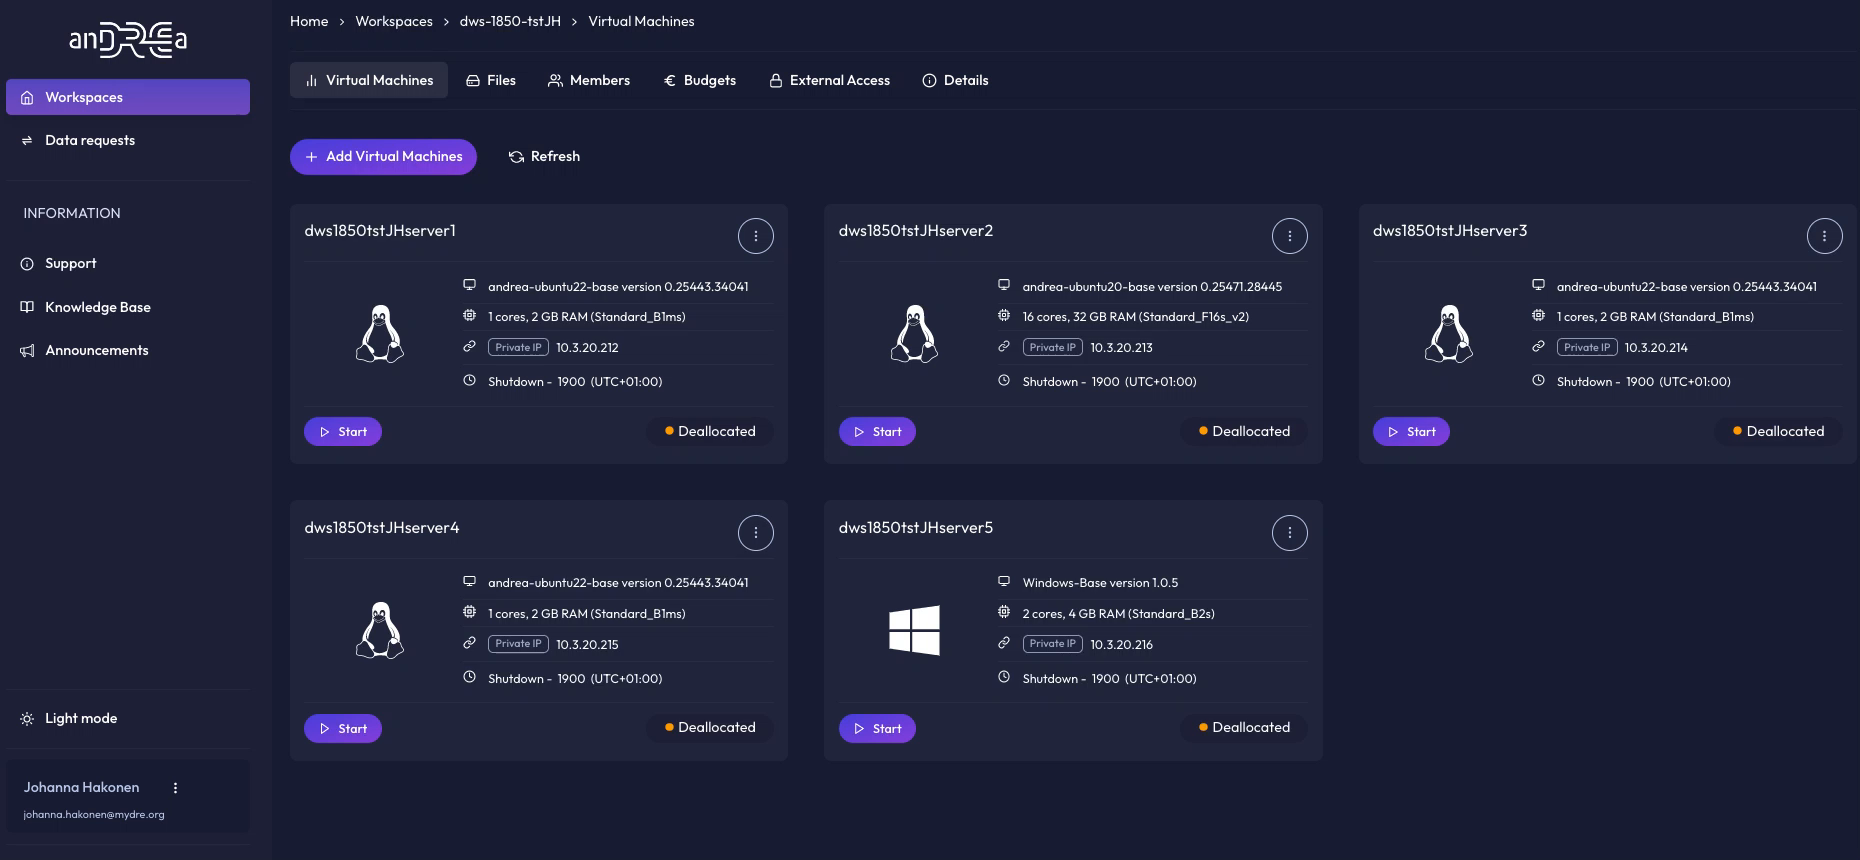
Task: Open user menu dots next to Johanna Hakonen
Action: coord(175,788)
